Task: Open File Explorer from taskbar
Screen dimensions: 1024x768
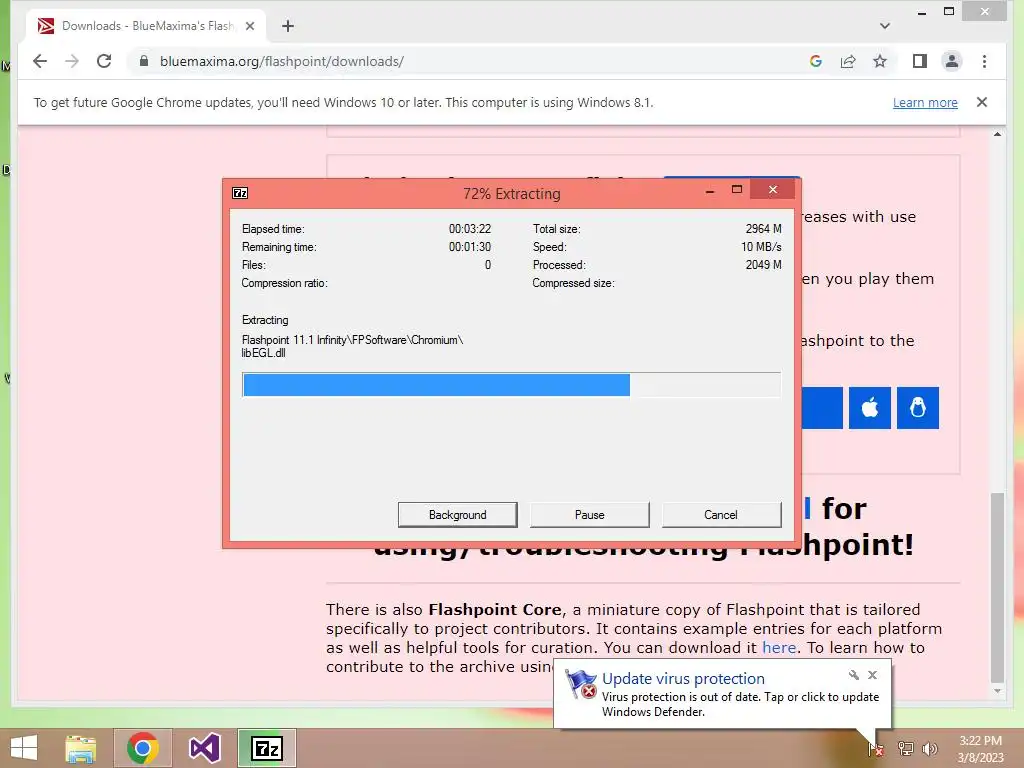Action: pos(81,748)
